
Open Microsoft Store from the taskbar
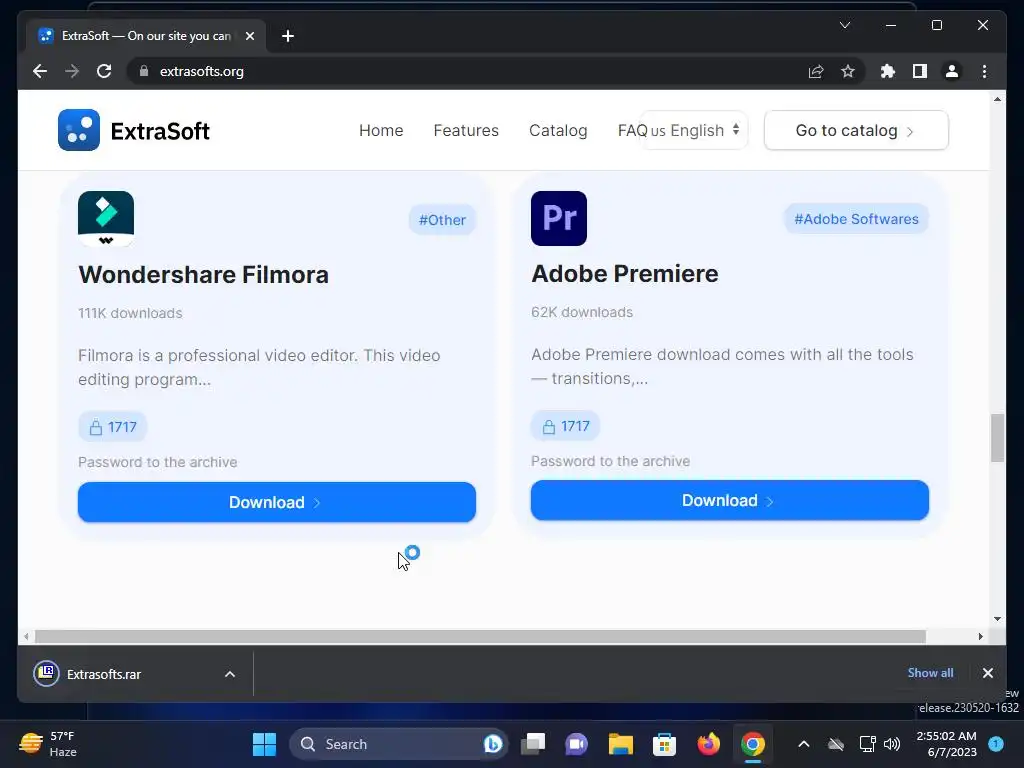[x=664, y=744]
